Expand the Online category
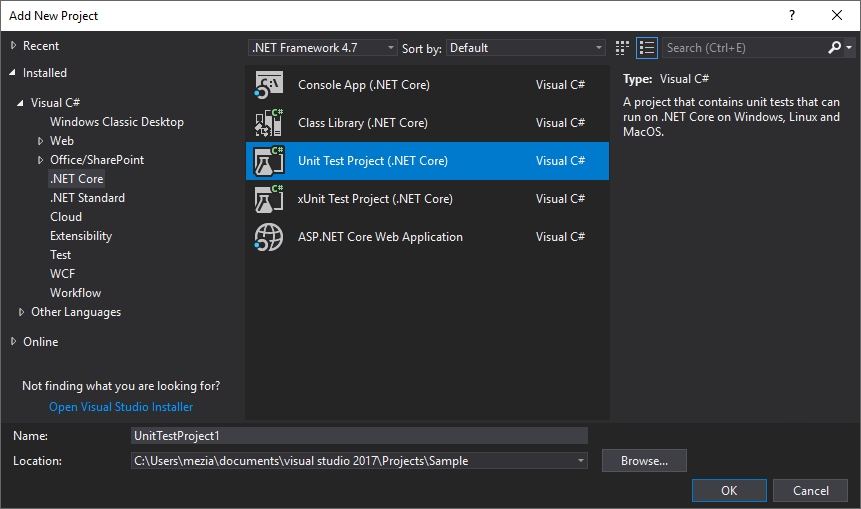 click(13, 342)
